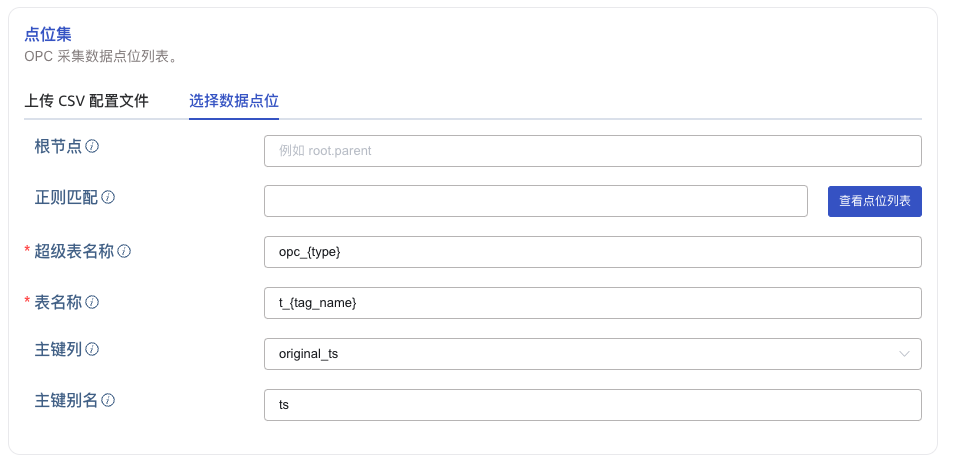Click the 表名称 info icon
Screen dimensions: 954x469
tap(92, 301)
